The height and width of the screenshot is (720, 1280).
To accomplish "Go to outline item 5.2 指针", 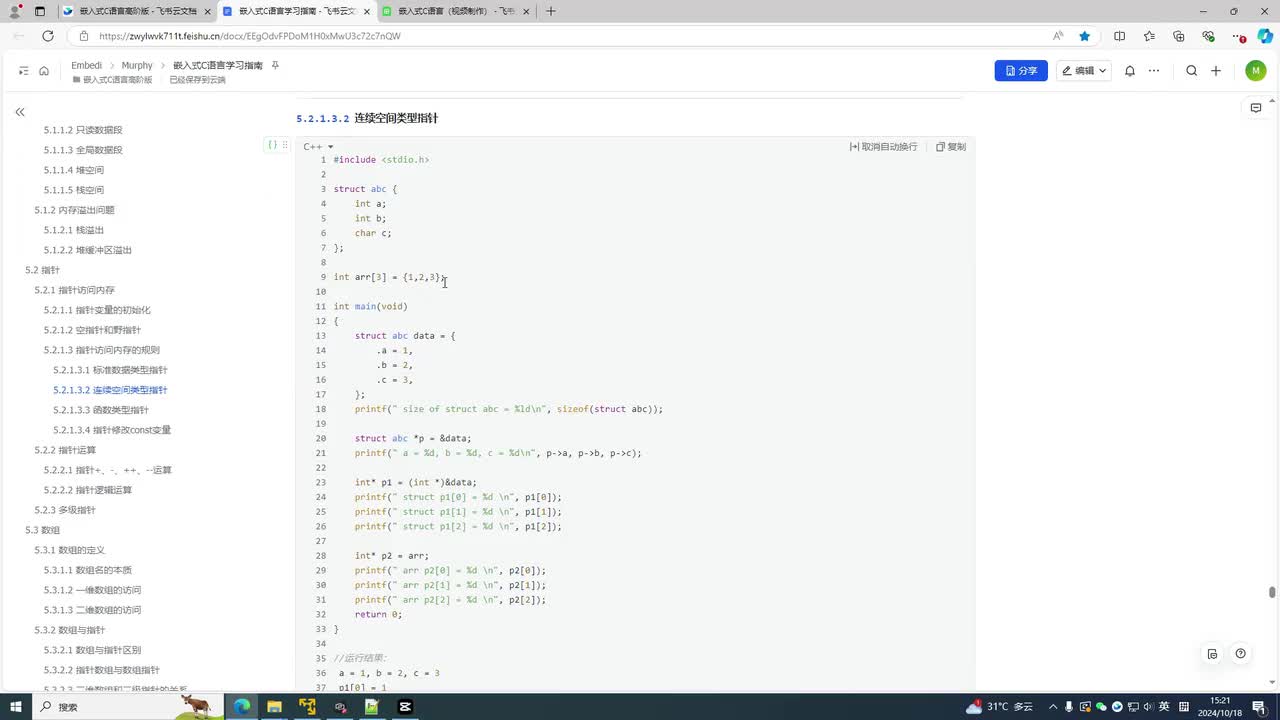I will [42, 270].
